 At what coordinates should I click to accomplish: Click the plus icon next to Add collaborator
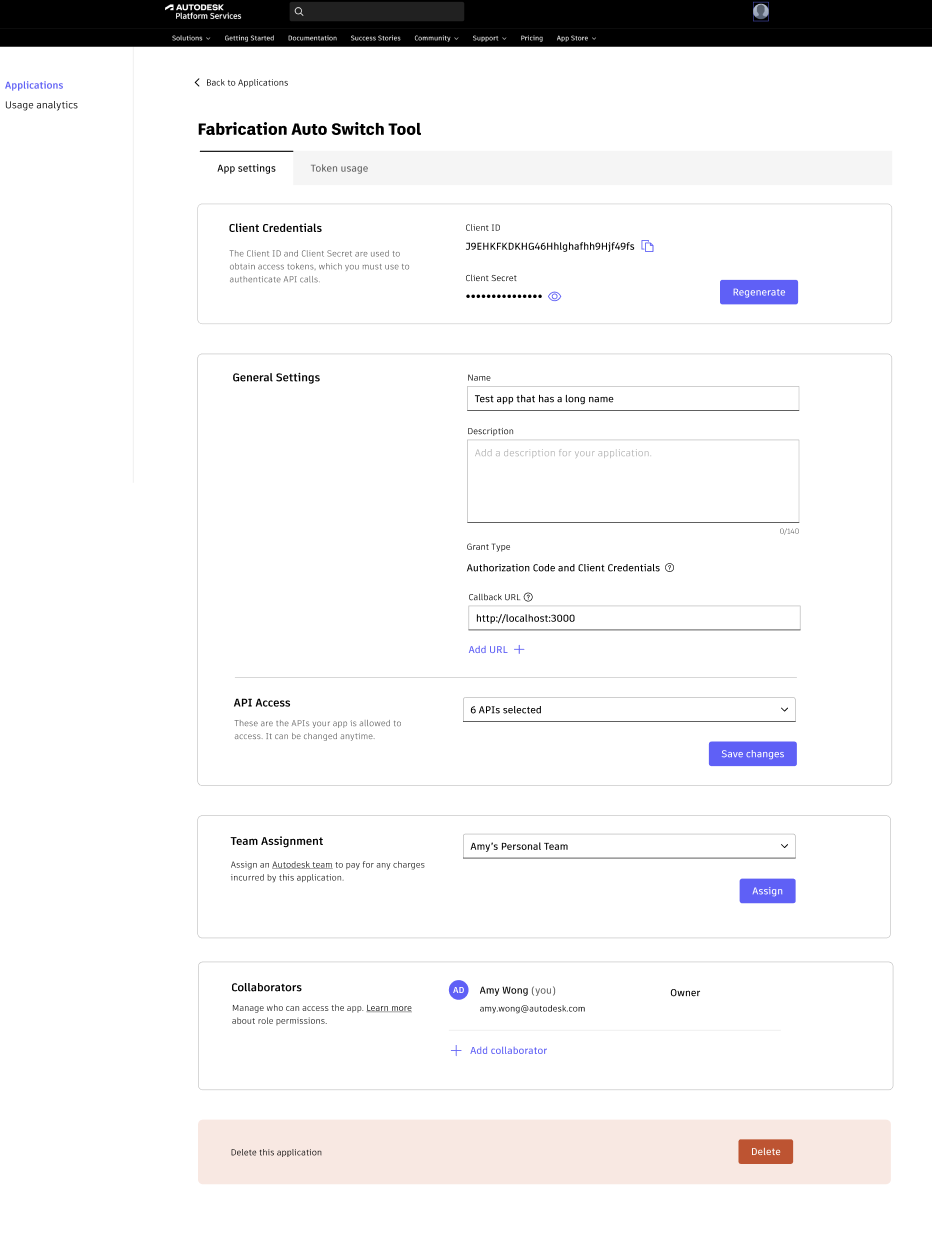tap(456, 1050)
